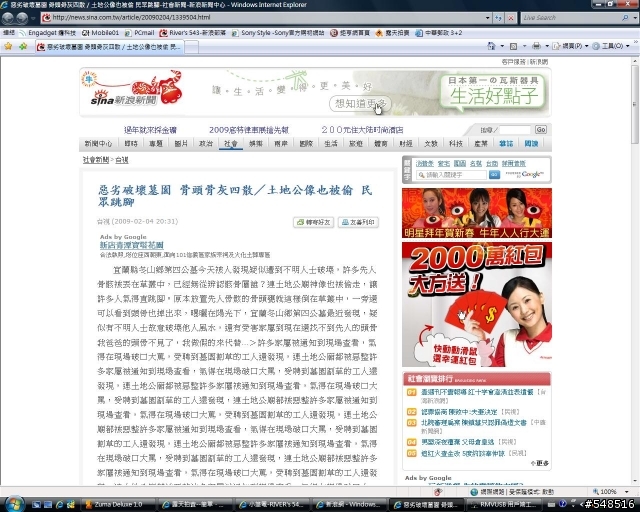Go forward with the browser Forward arrow

tap(22, 18)
